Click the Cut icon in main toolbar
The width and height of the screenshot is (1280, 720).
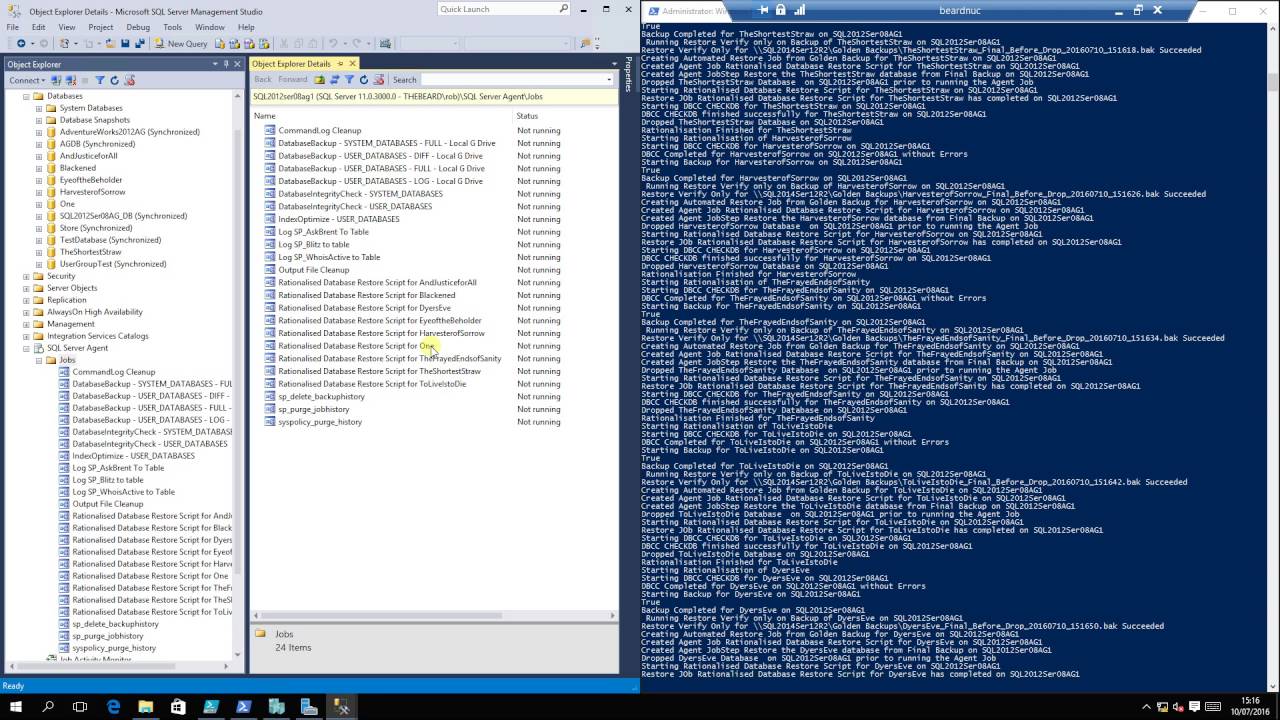[285, 44]
